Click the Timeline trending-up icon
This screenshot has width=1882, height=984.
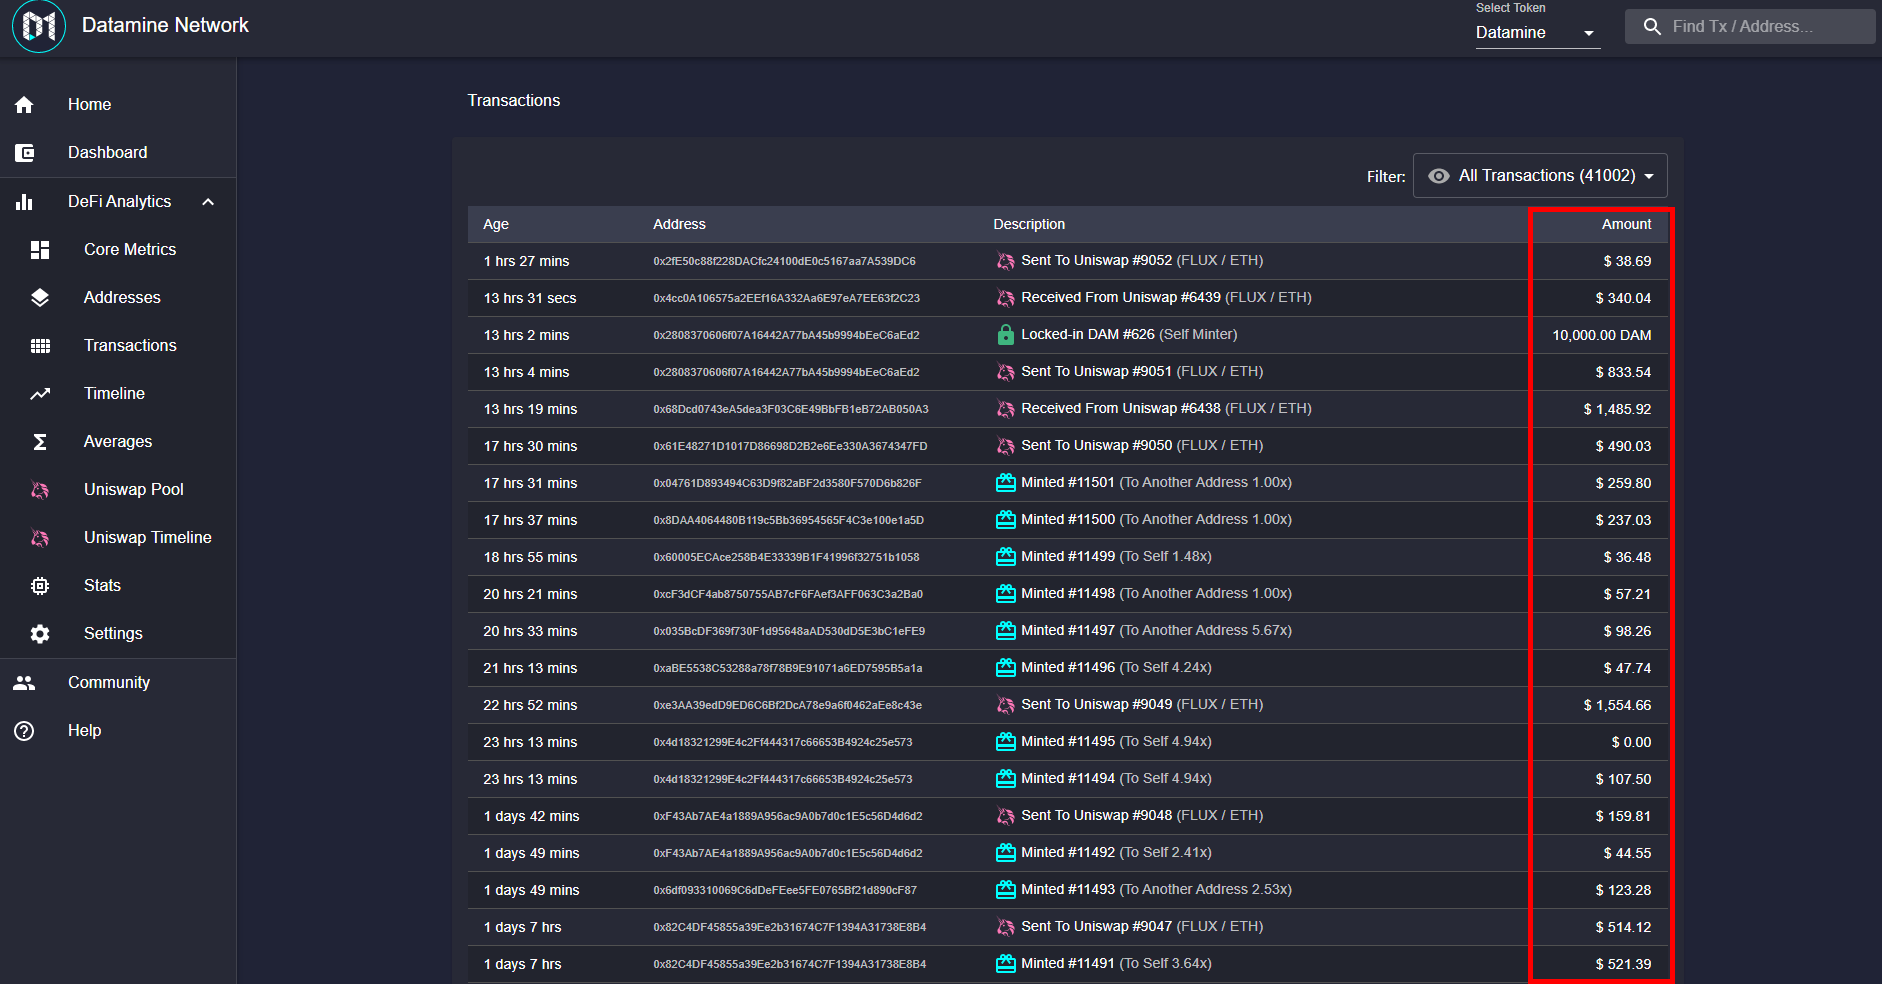pos(40,394)
